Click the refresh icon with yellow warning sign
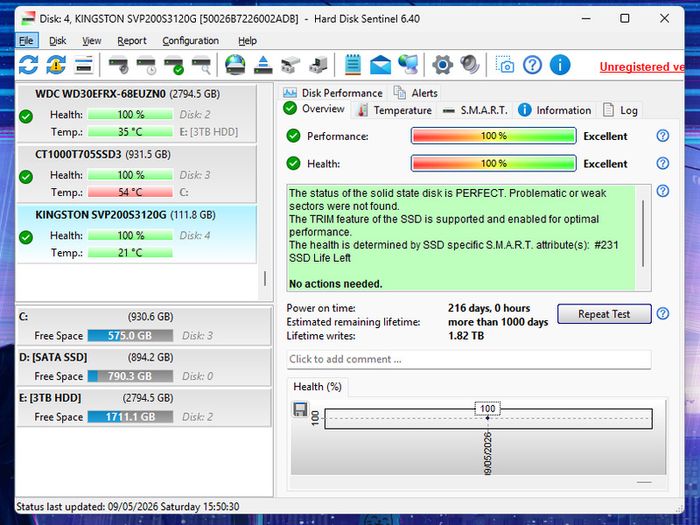The height and width of the screenshot is (525, 700). pyautogui.click(x=56, y=65)
